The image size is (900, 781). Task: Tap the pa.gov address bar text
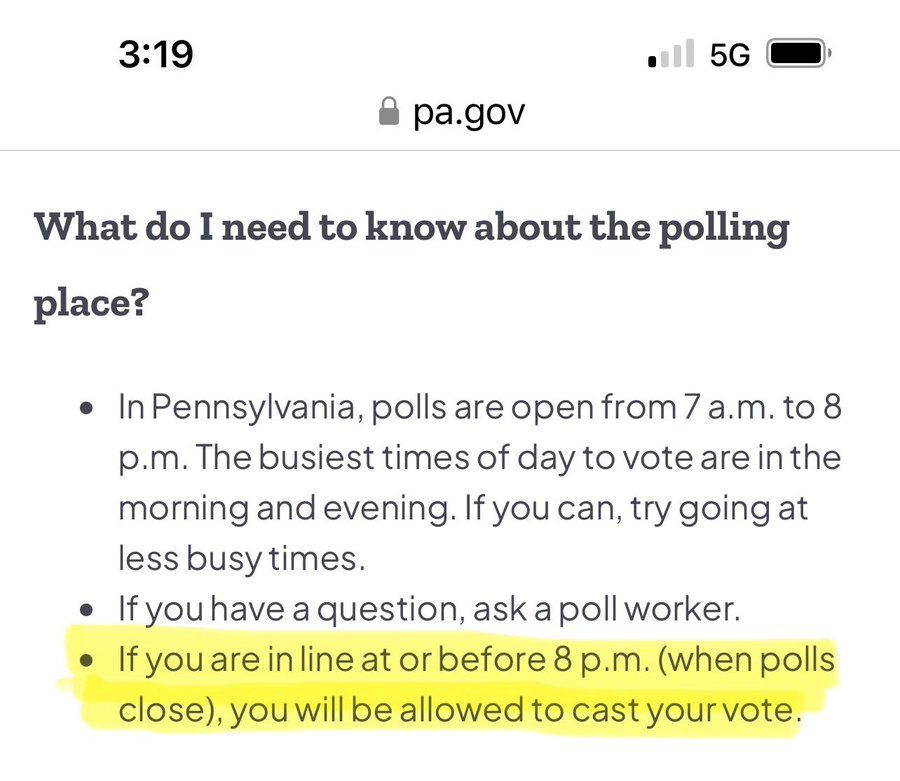[x=469, y=112]
